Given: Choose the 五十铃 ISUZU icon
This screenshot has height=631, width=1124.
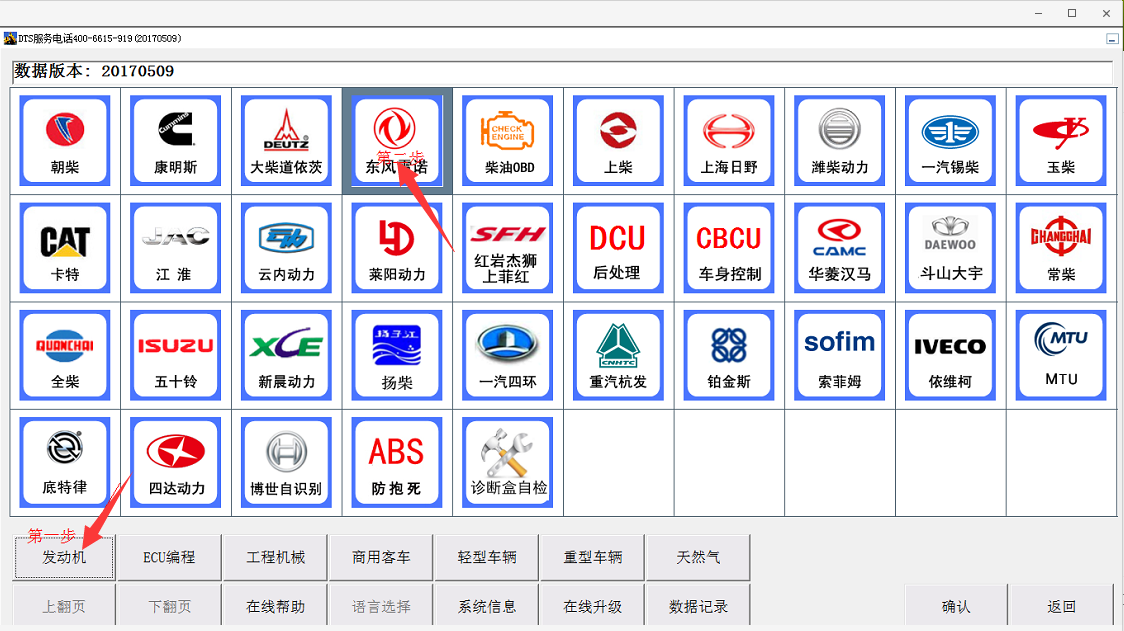Looking at the screenshot, I should tap(176, 355).
